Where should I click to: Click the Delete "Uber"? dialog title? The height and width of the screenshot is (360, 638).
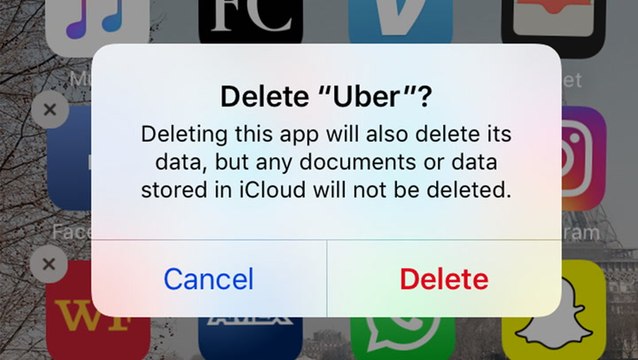click(326, 97)
